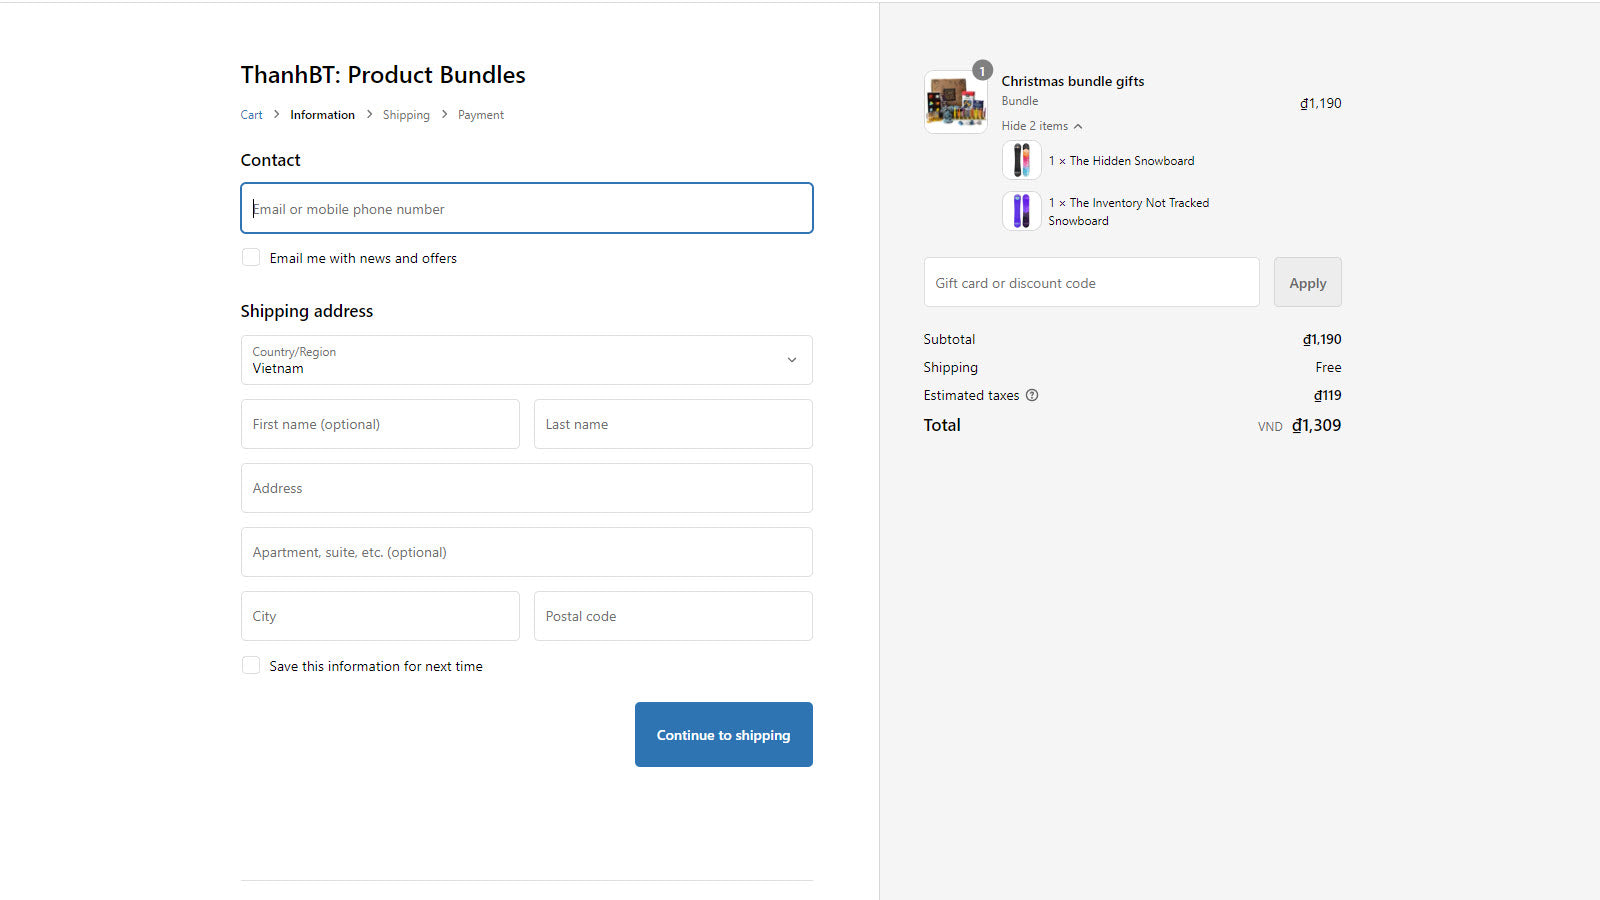Select the Information breadcrumb step
Viewport: 1600px width, 900px height.
point(322,115)
